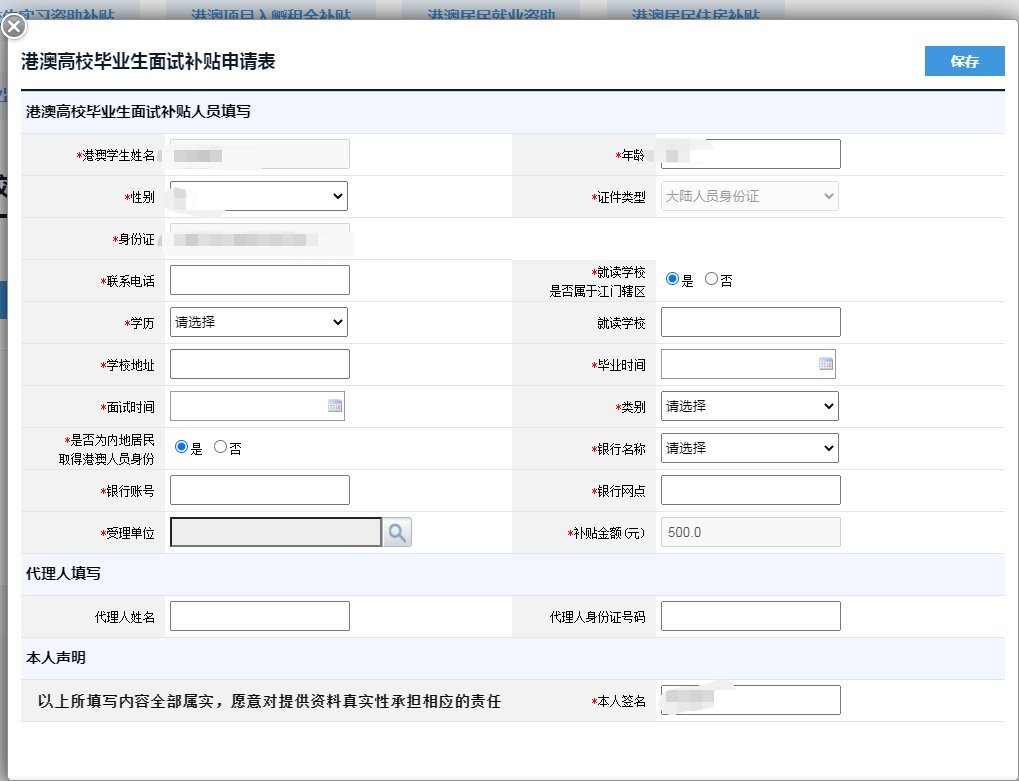Click the 银行账号 input field
This screenshot has width=1019, height=781.
click(x=260, y=490)
